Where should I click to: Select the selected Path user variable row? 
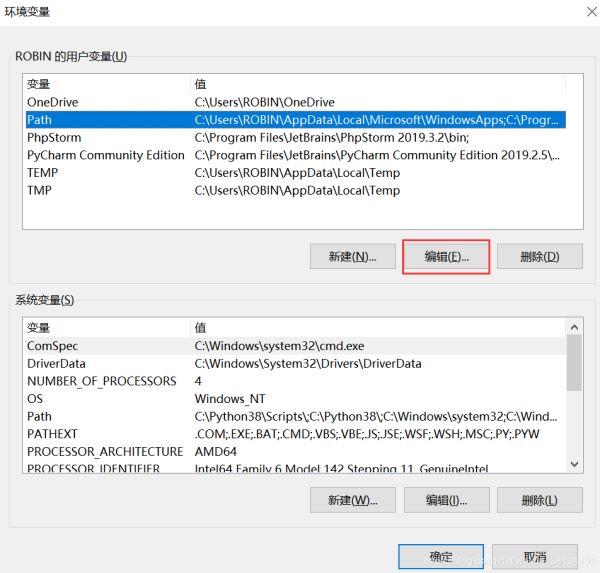tap(296, 120)
